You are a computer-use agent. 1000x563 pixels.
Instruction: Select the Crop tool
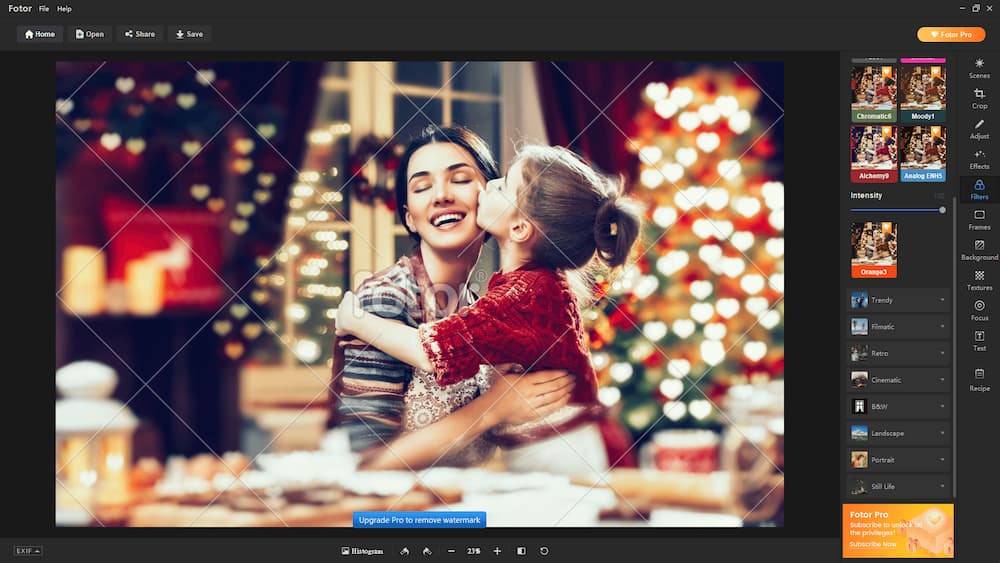979,98
